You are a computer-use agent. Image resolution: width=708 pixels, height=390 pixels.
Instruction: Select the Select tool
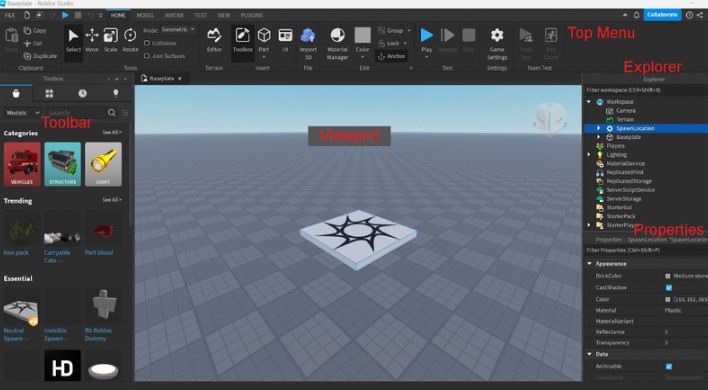[73, 41]
